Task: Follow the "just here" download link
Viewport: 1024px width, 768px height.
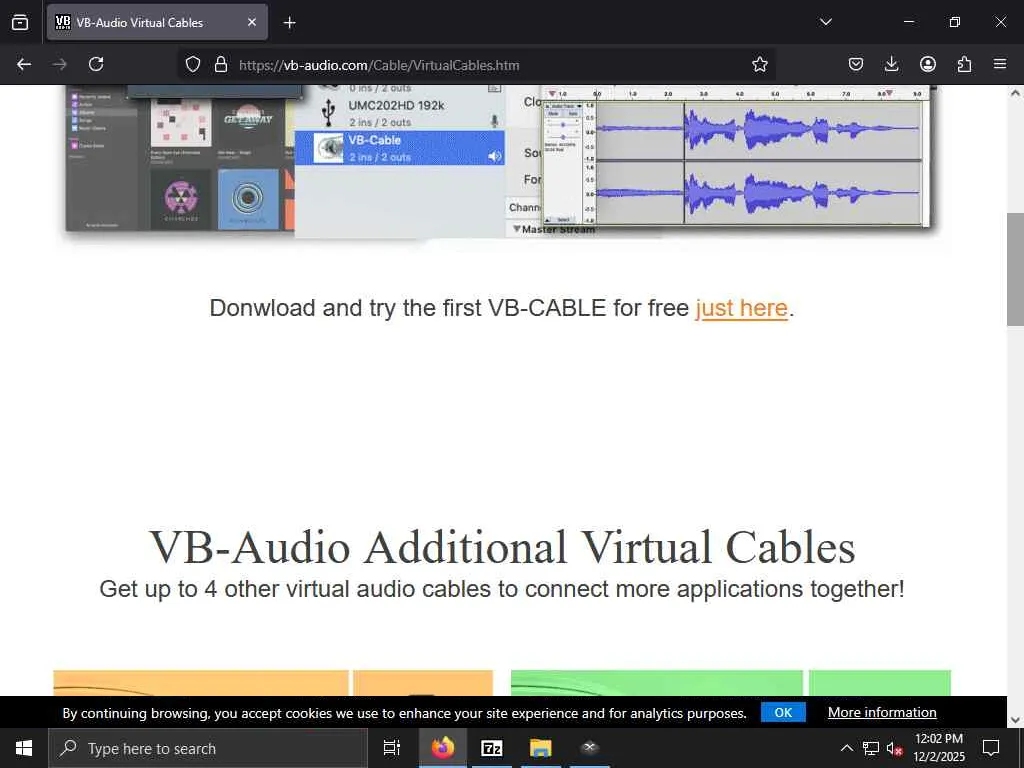Action: pyautogui.click(x=742, y=308)
